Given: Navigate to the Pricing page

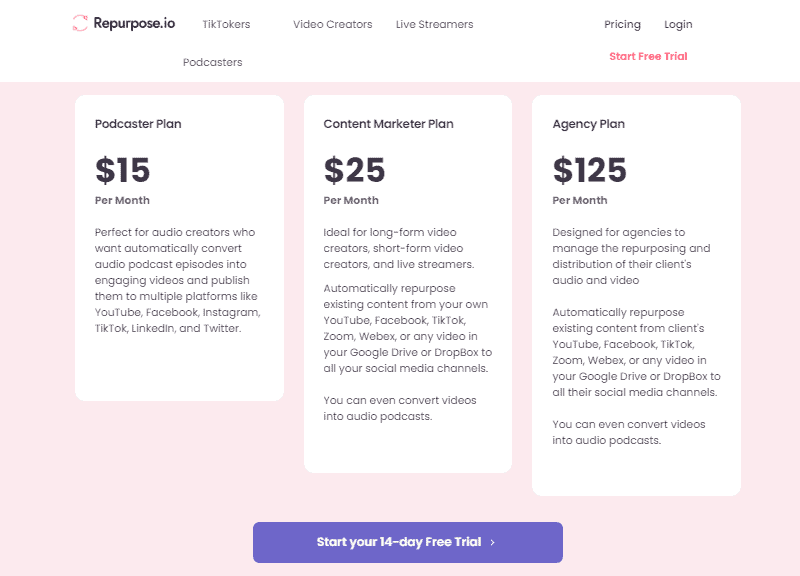Looking at the screenshot, I should pos(622,24).
